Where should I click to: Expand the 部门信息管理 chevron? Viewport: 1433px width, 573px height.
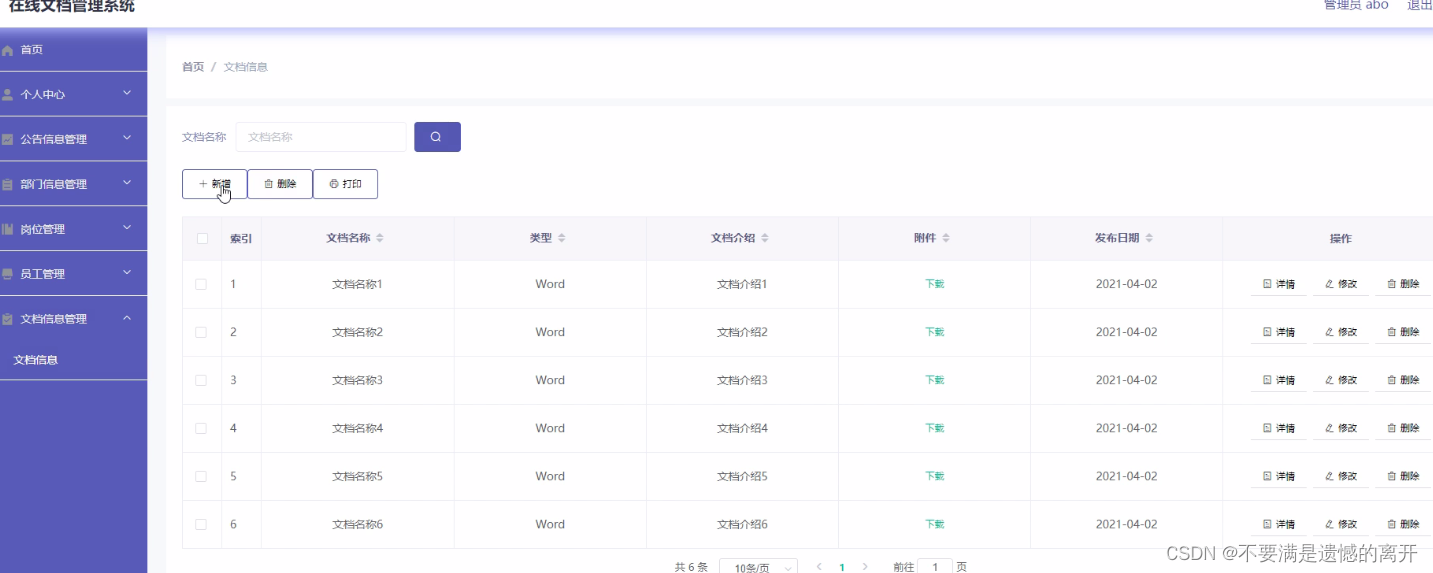tap(127, 183)
